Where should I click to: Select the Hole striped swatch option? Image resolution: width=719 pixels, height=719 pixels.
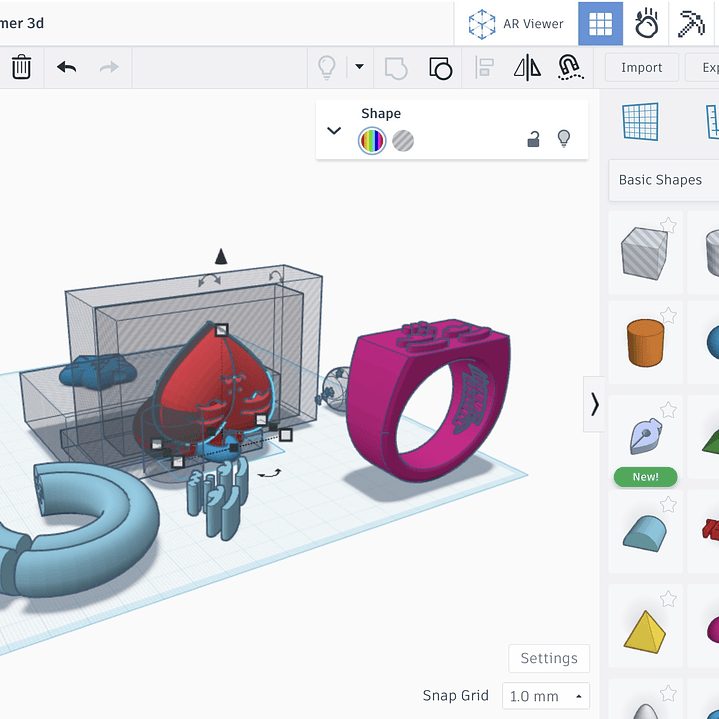(403, 141)
